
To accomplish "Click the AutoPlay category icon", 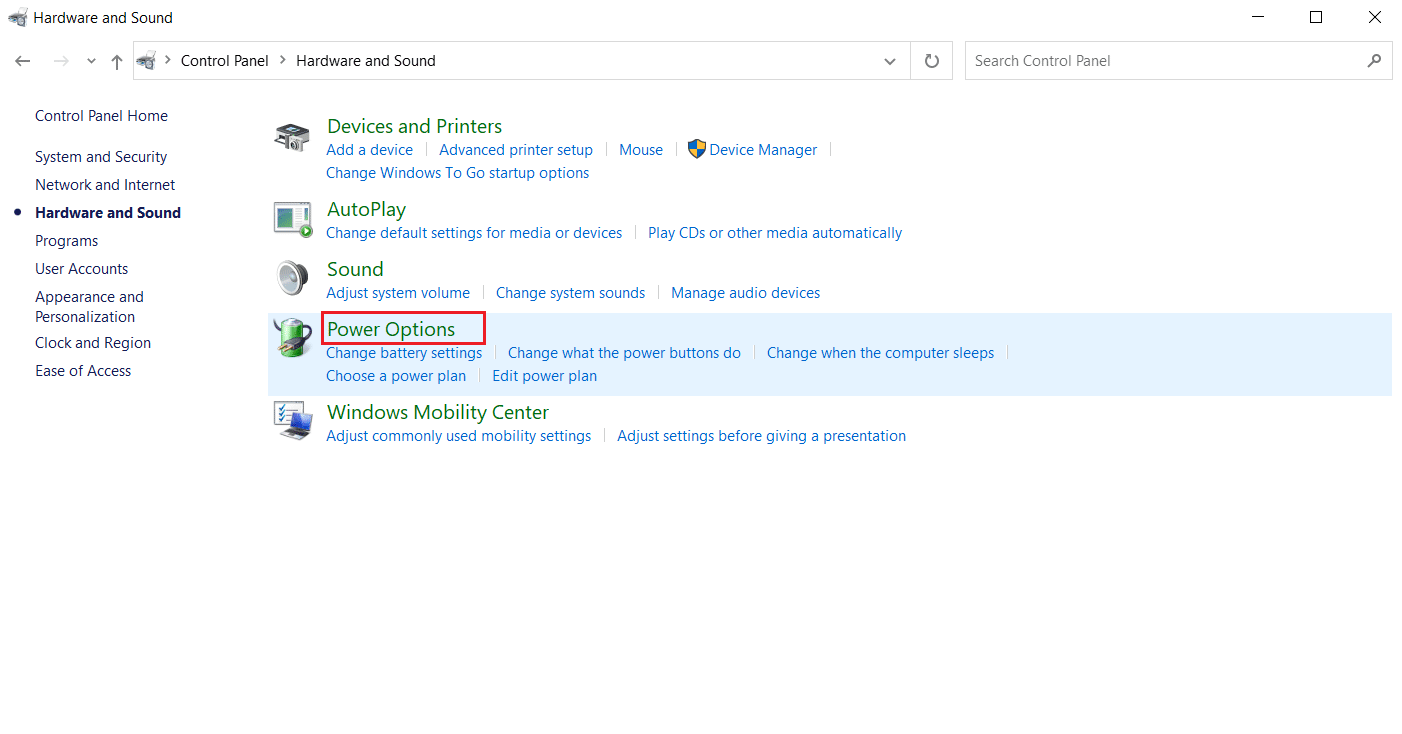I will pyautogui.click(x=292, y=218).
